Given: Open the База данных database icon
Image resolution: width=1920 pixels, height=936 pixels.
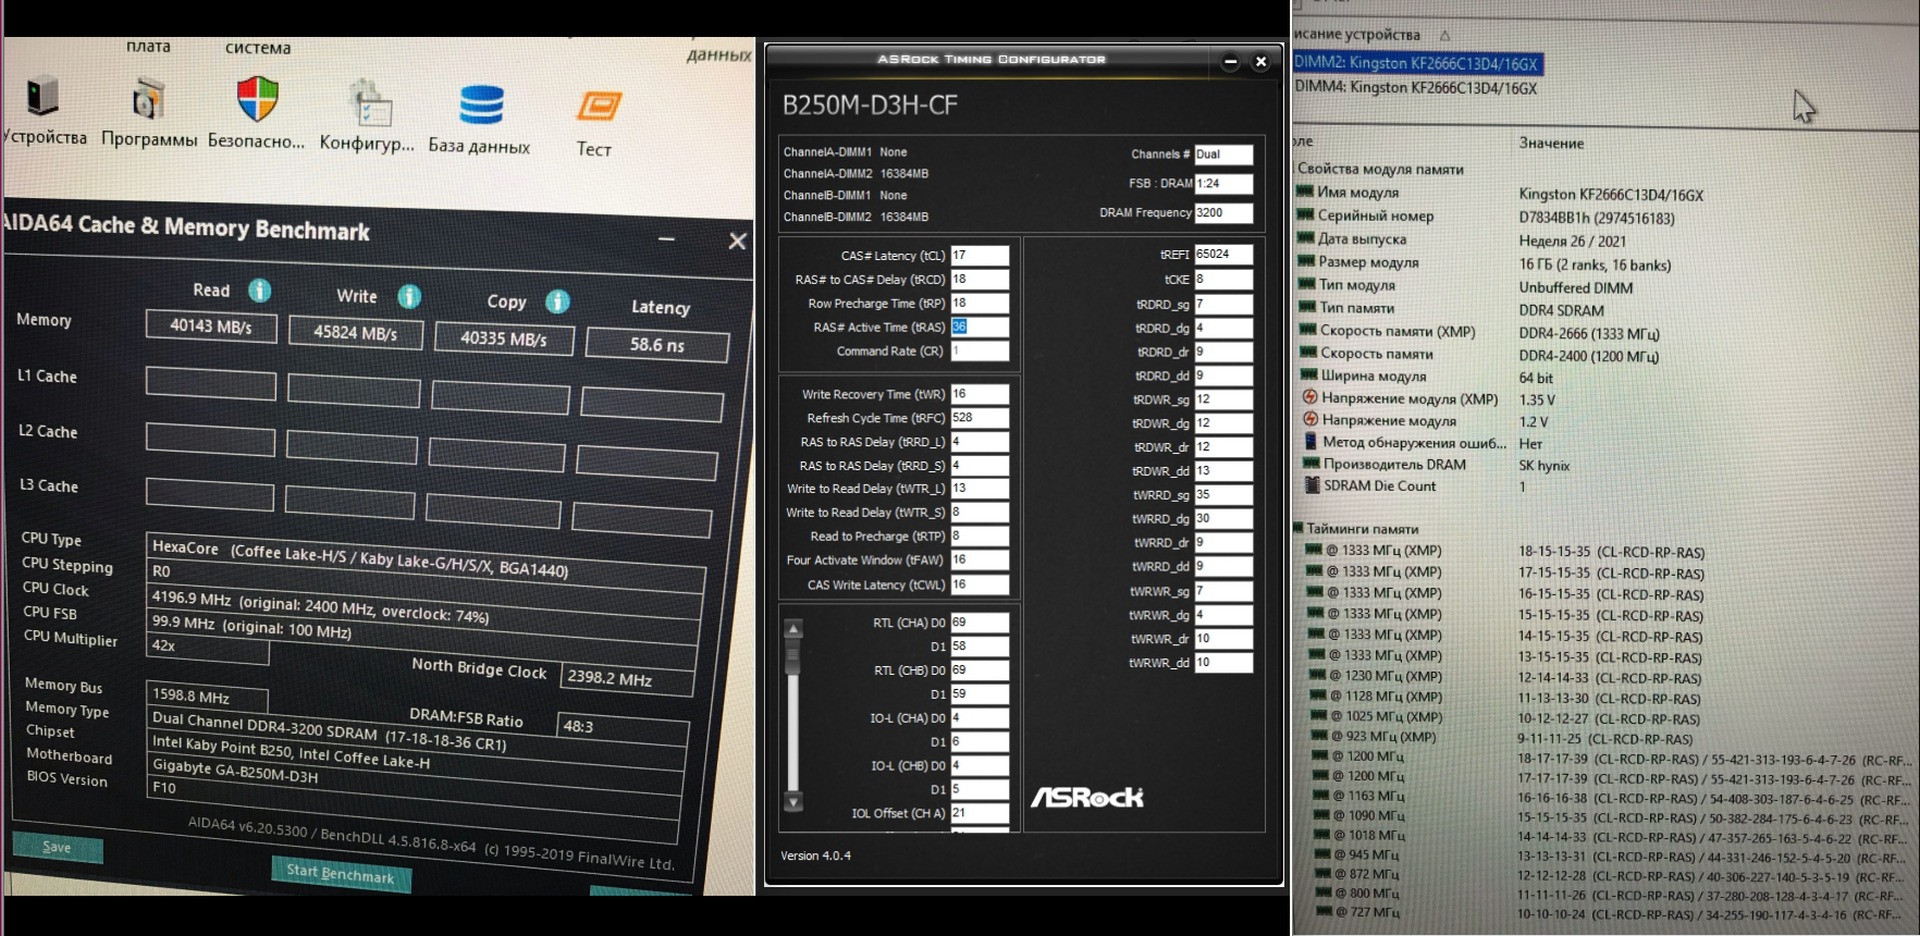Looking at the screenshot, I should 481,105.
